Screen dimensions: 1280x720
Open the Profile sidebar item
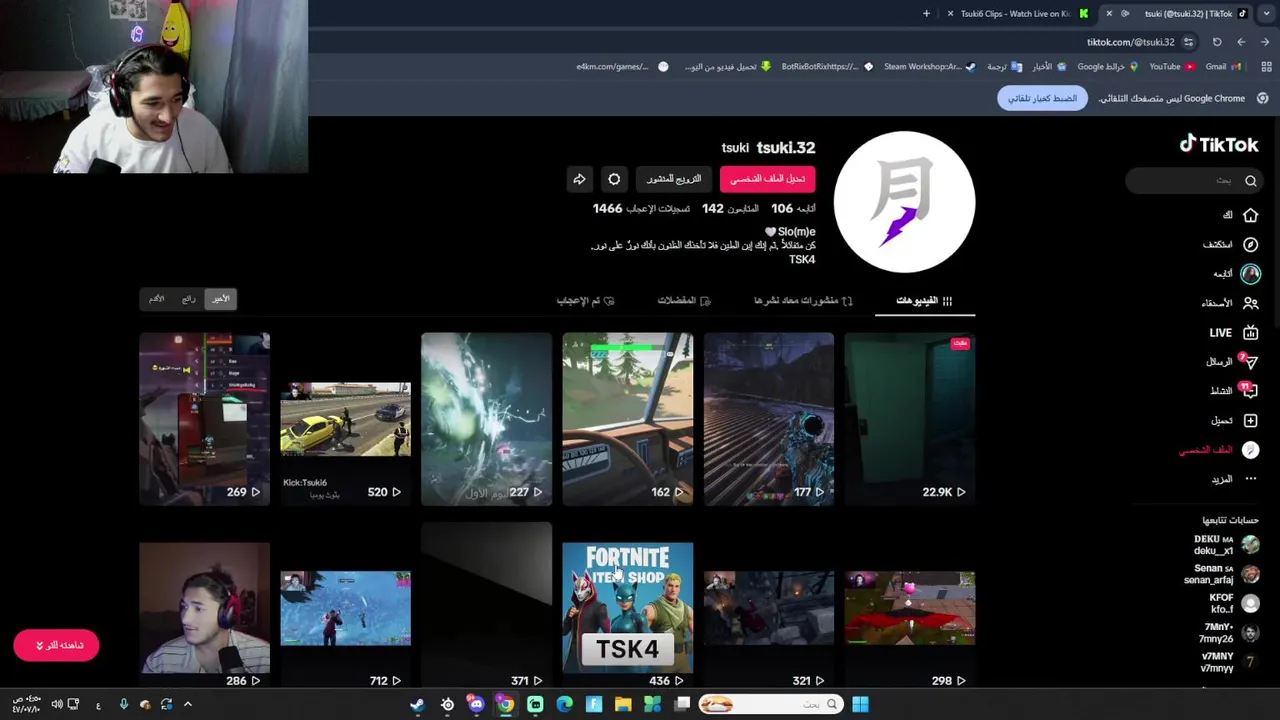[1219, 450]
